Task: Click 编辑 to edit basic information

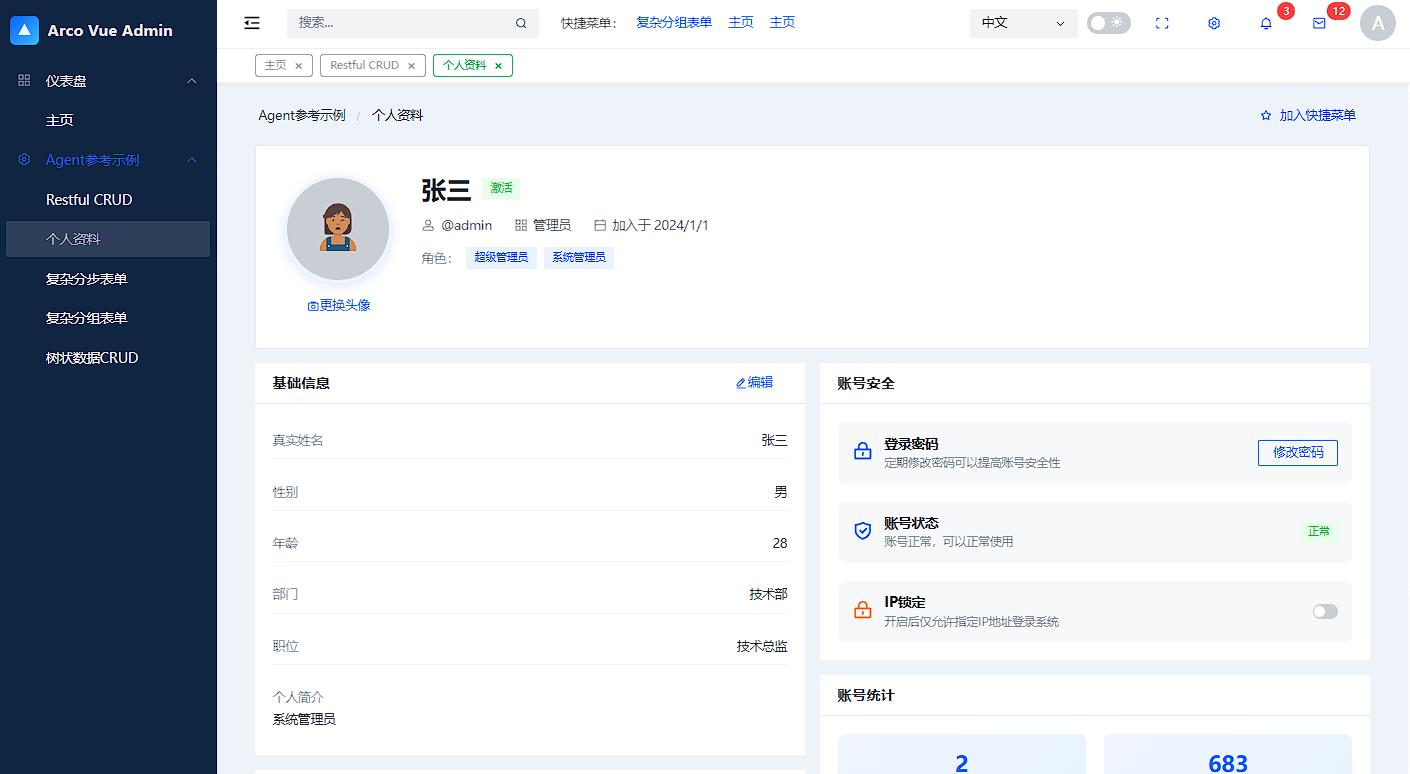Action: [754, 382]
